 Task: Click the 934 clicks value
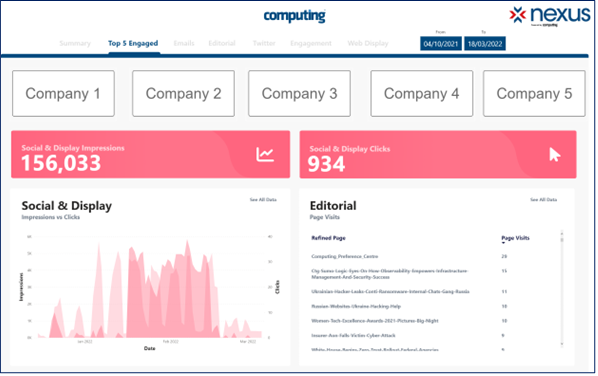tap(326, 165)
